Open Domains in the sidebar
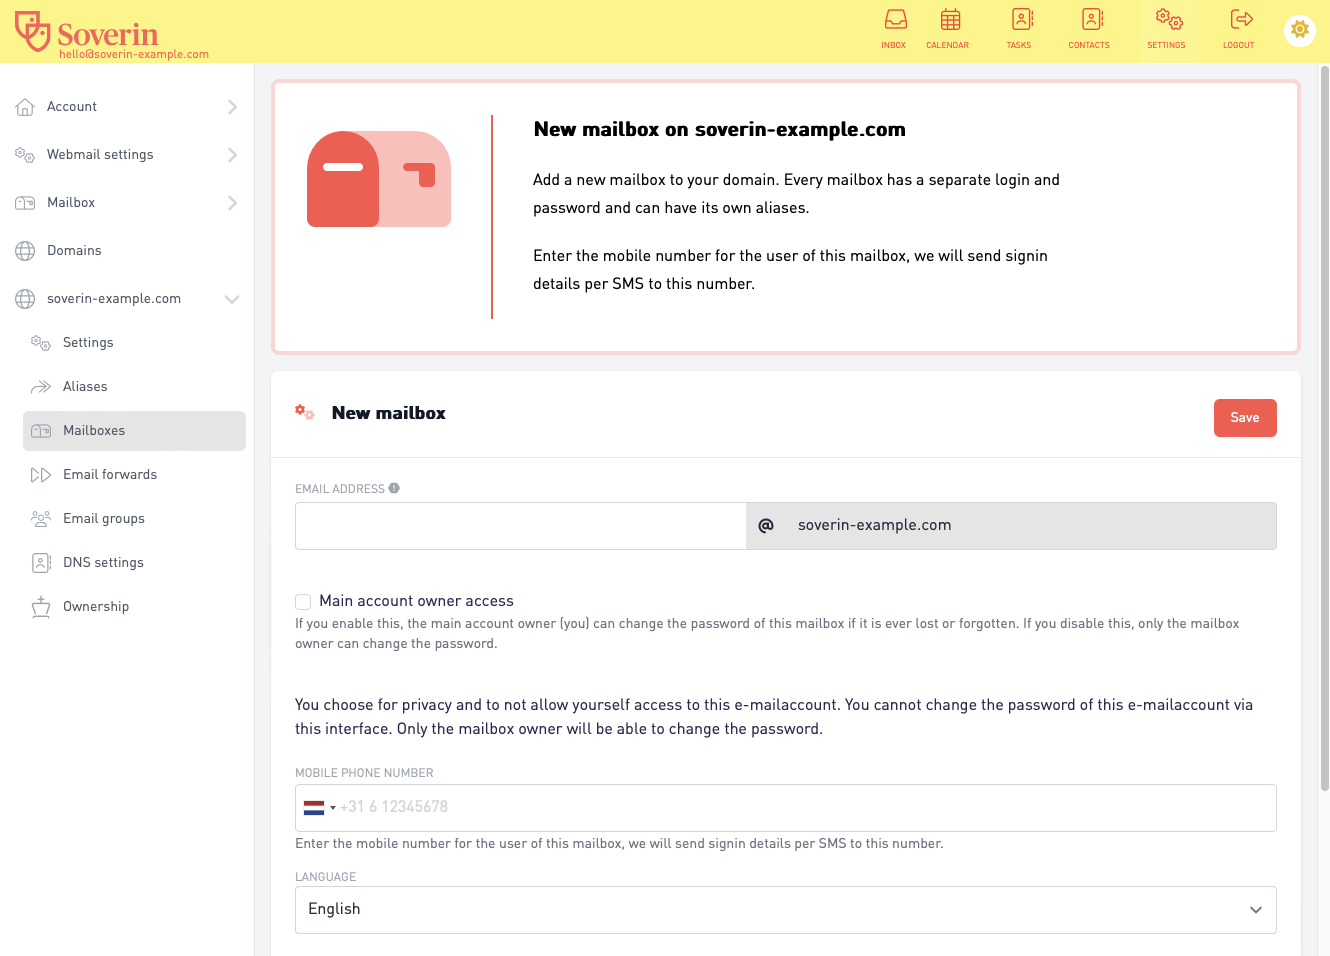 pos(74,251)
